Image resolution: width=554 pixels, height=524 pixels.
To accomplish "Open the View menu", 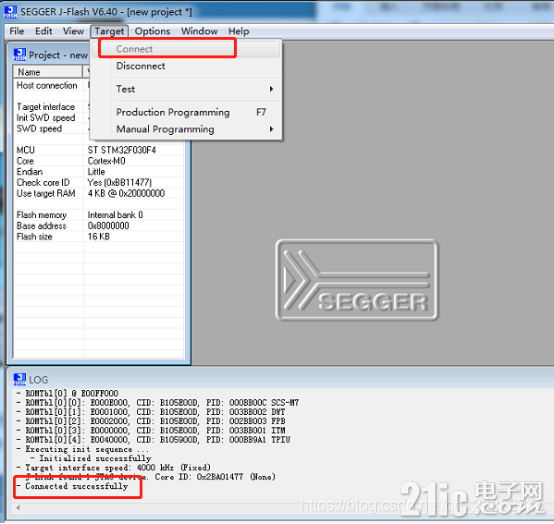I will tap(73, 31).
